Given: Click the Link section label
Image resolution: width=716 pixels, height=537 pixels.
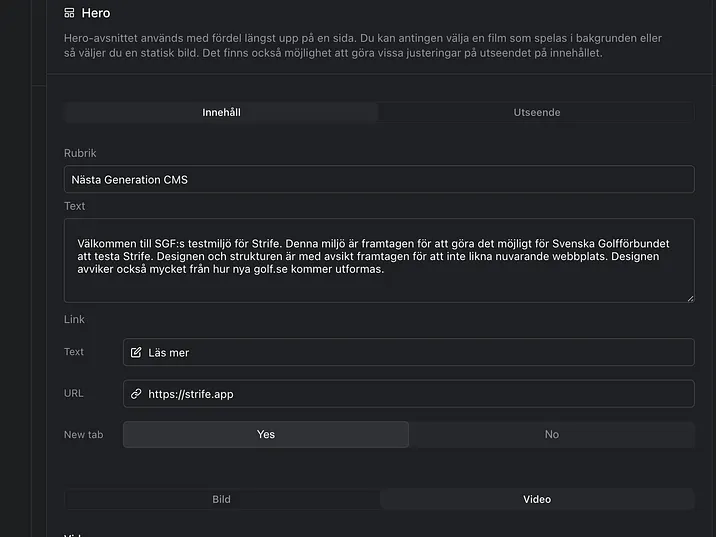Looking at the screenshot, I should click(x=74, y=320).
